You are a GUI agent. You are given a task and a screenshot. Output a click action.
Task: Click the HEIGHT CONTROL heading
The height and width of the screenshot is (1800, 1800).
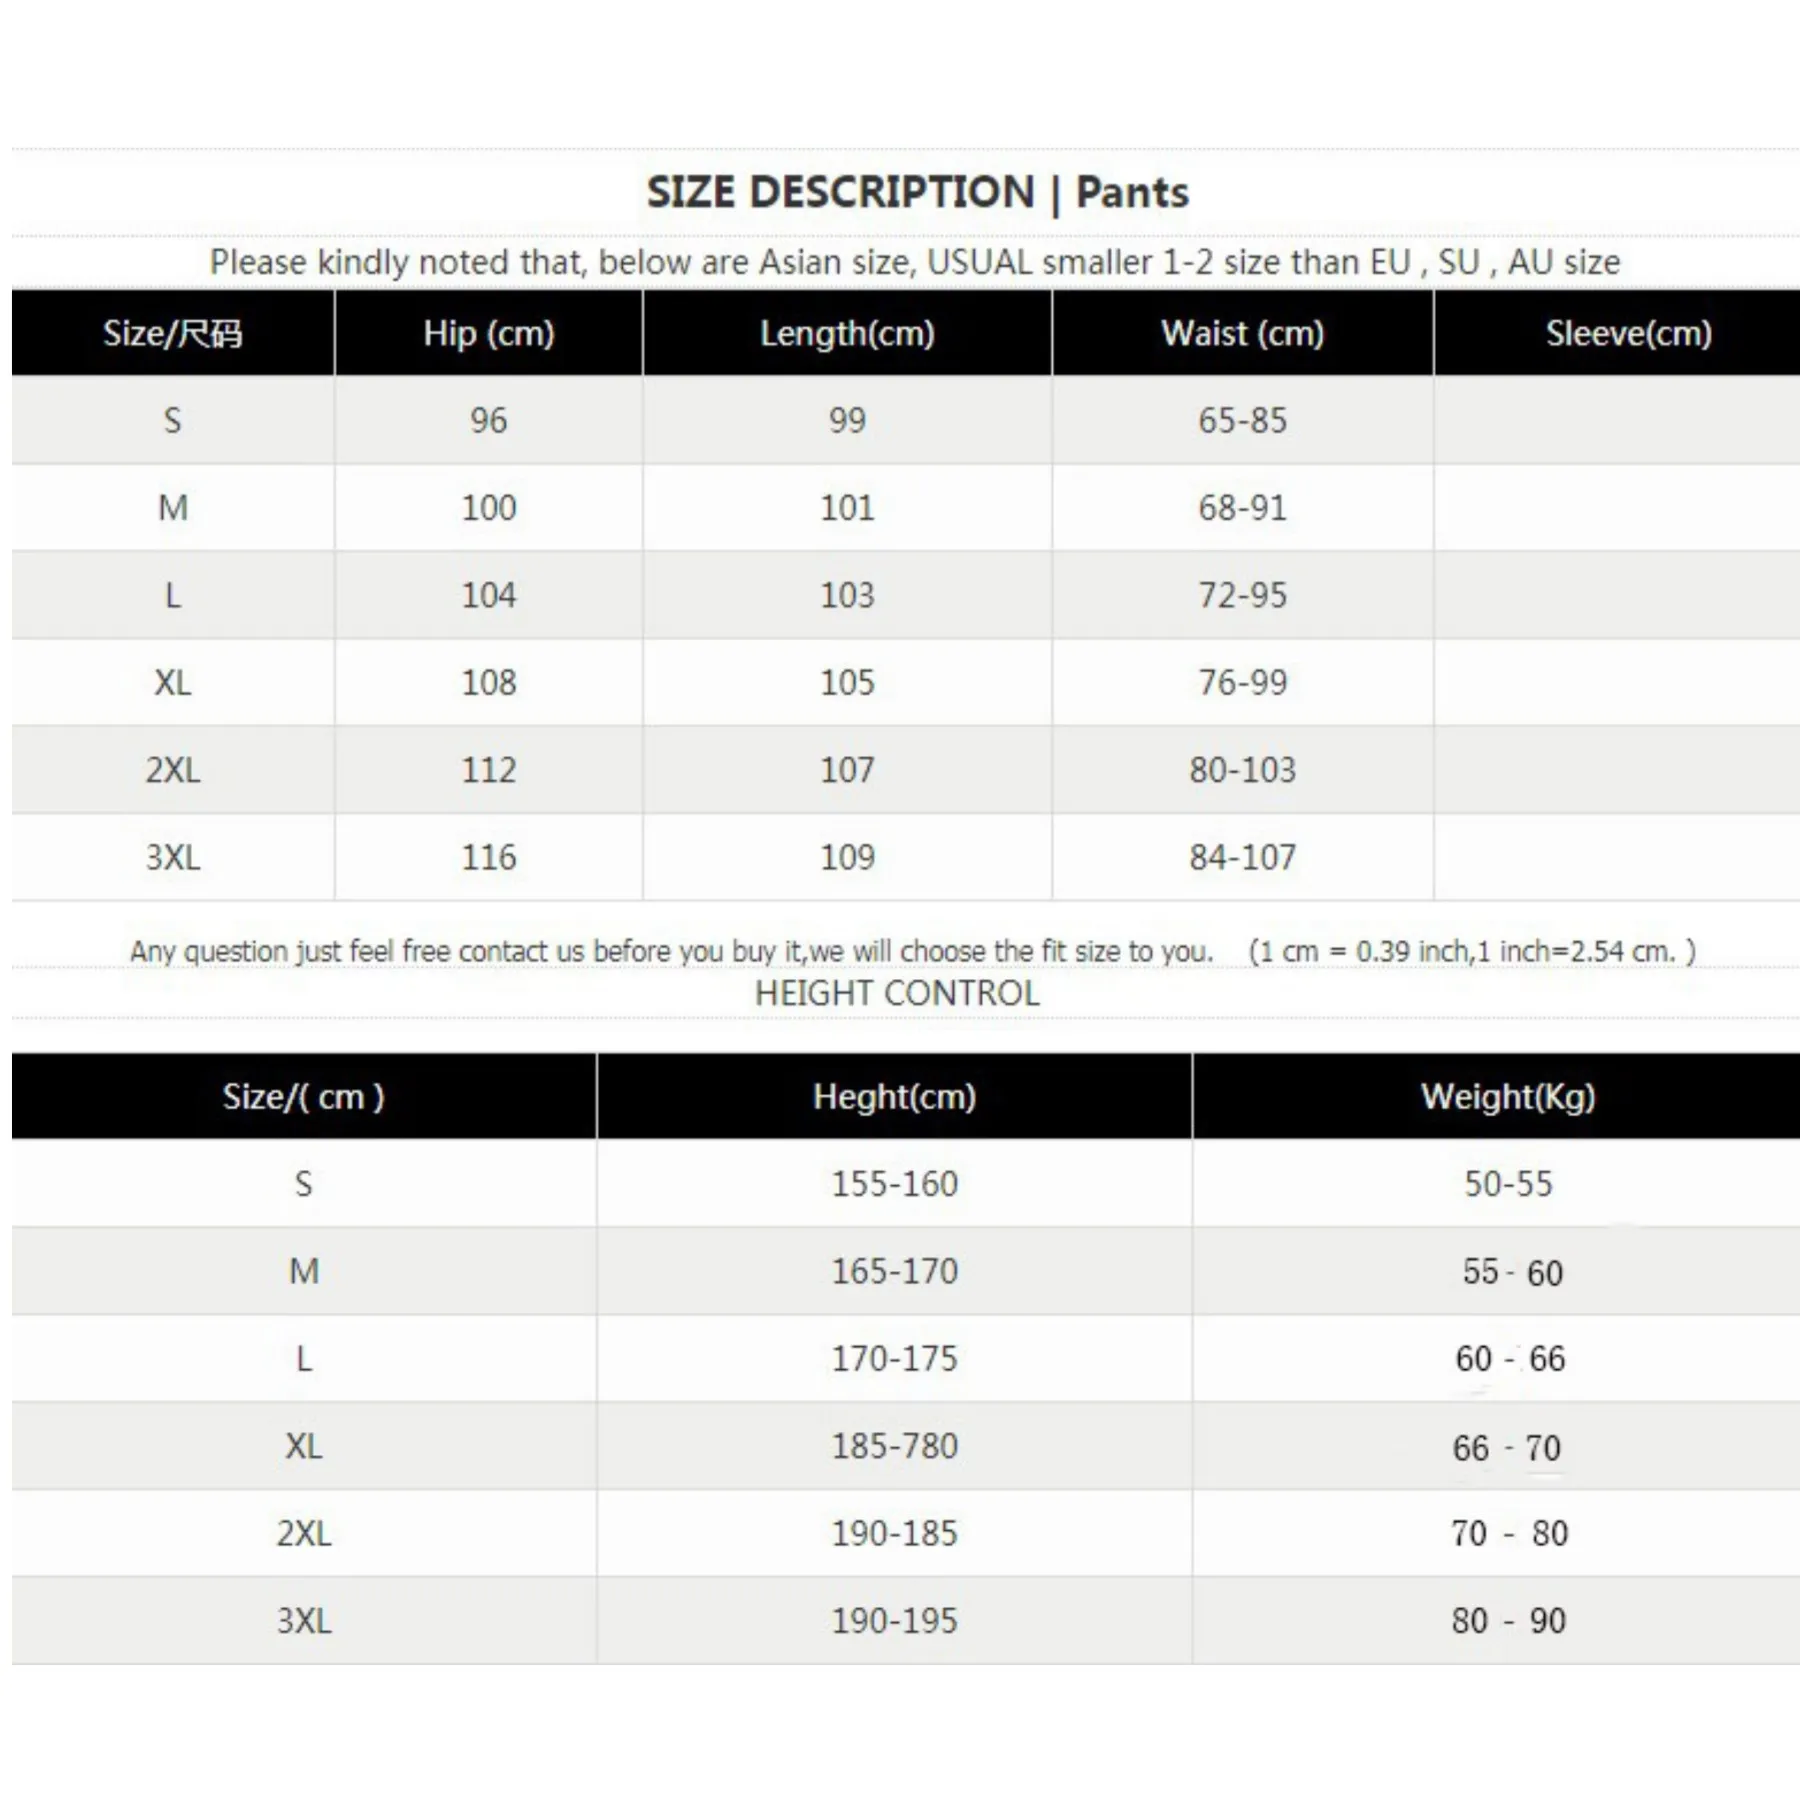(897, 993)
